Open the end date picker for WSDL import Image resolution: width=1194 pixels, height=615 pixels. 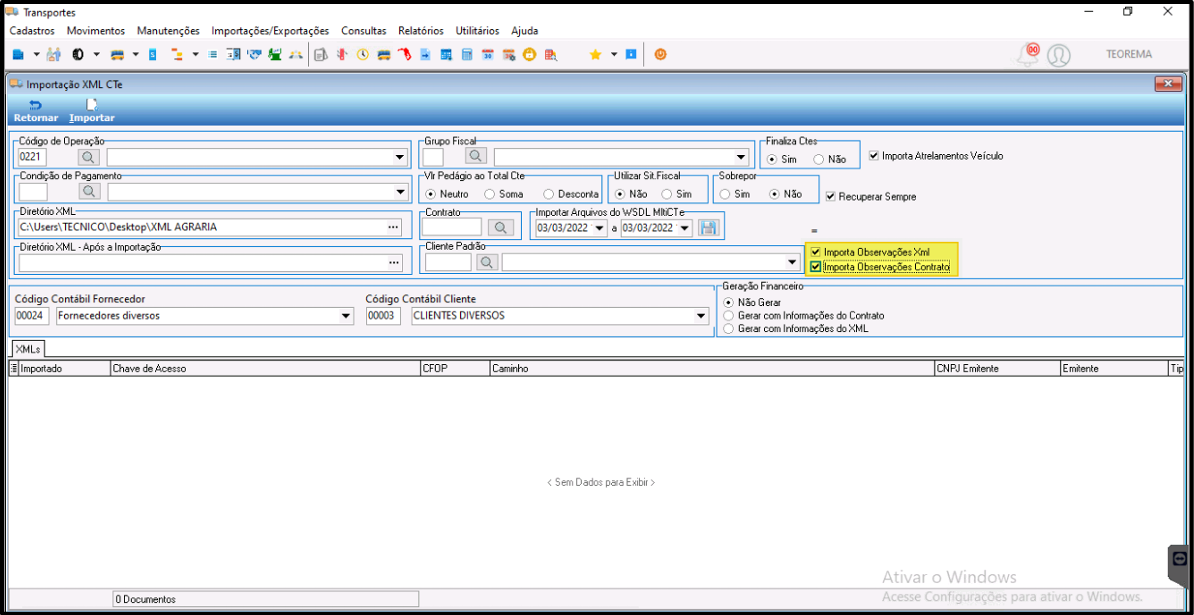[685, 228]
